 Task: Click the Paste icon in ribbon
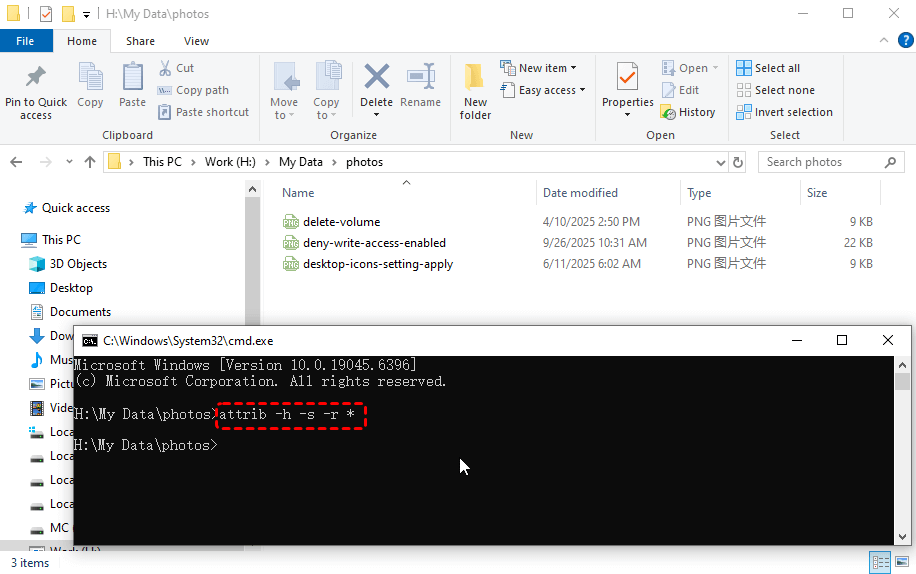tap(132, 78)
